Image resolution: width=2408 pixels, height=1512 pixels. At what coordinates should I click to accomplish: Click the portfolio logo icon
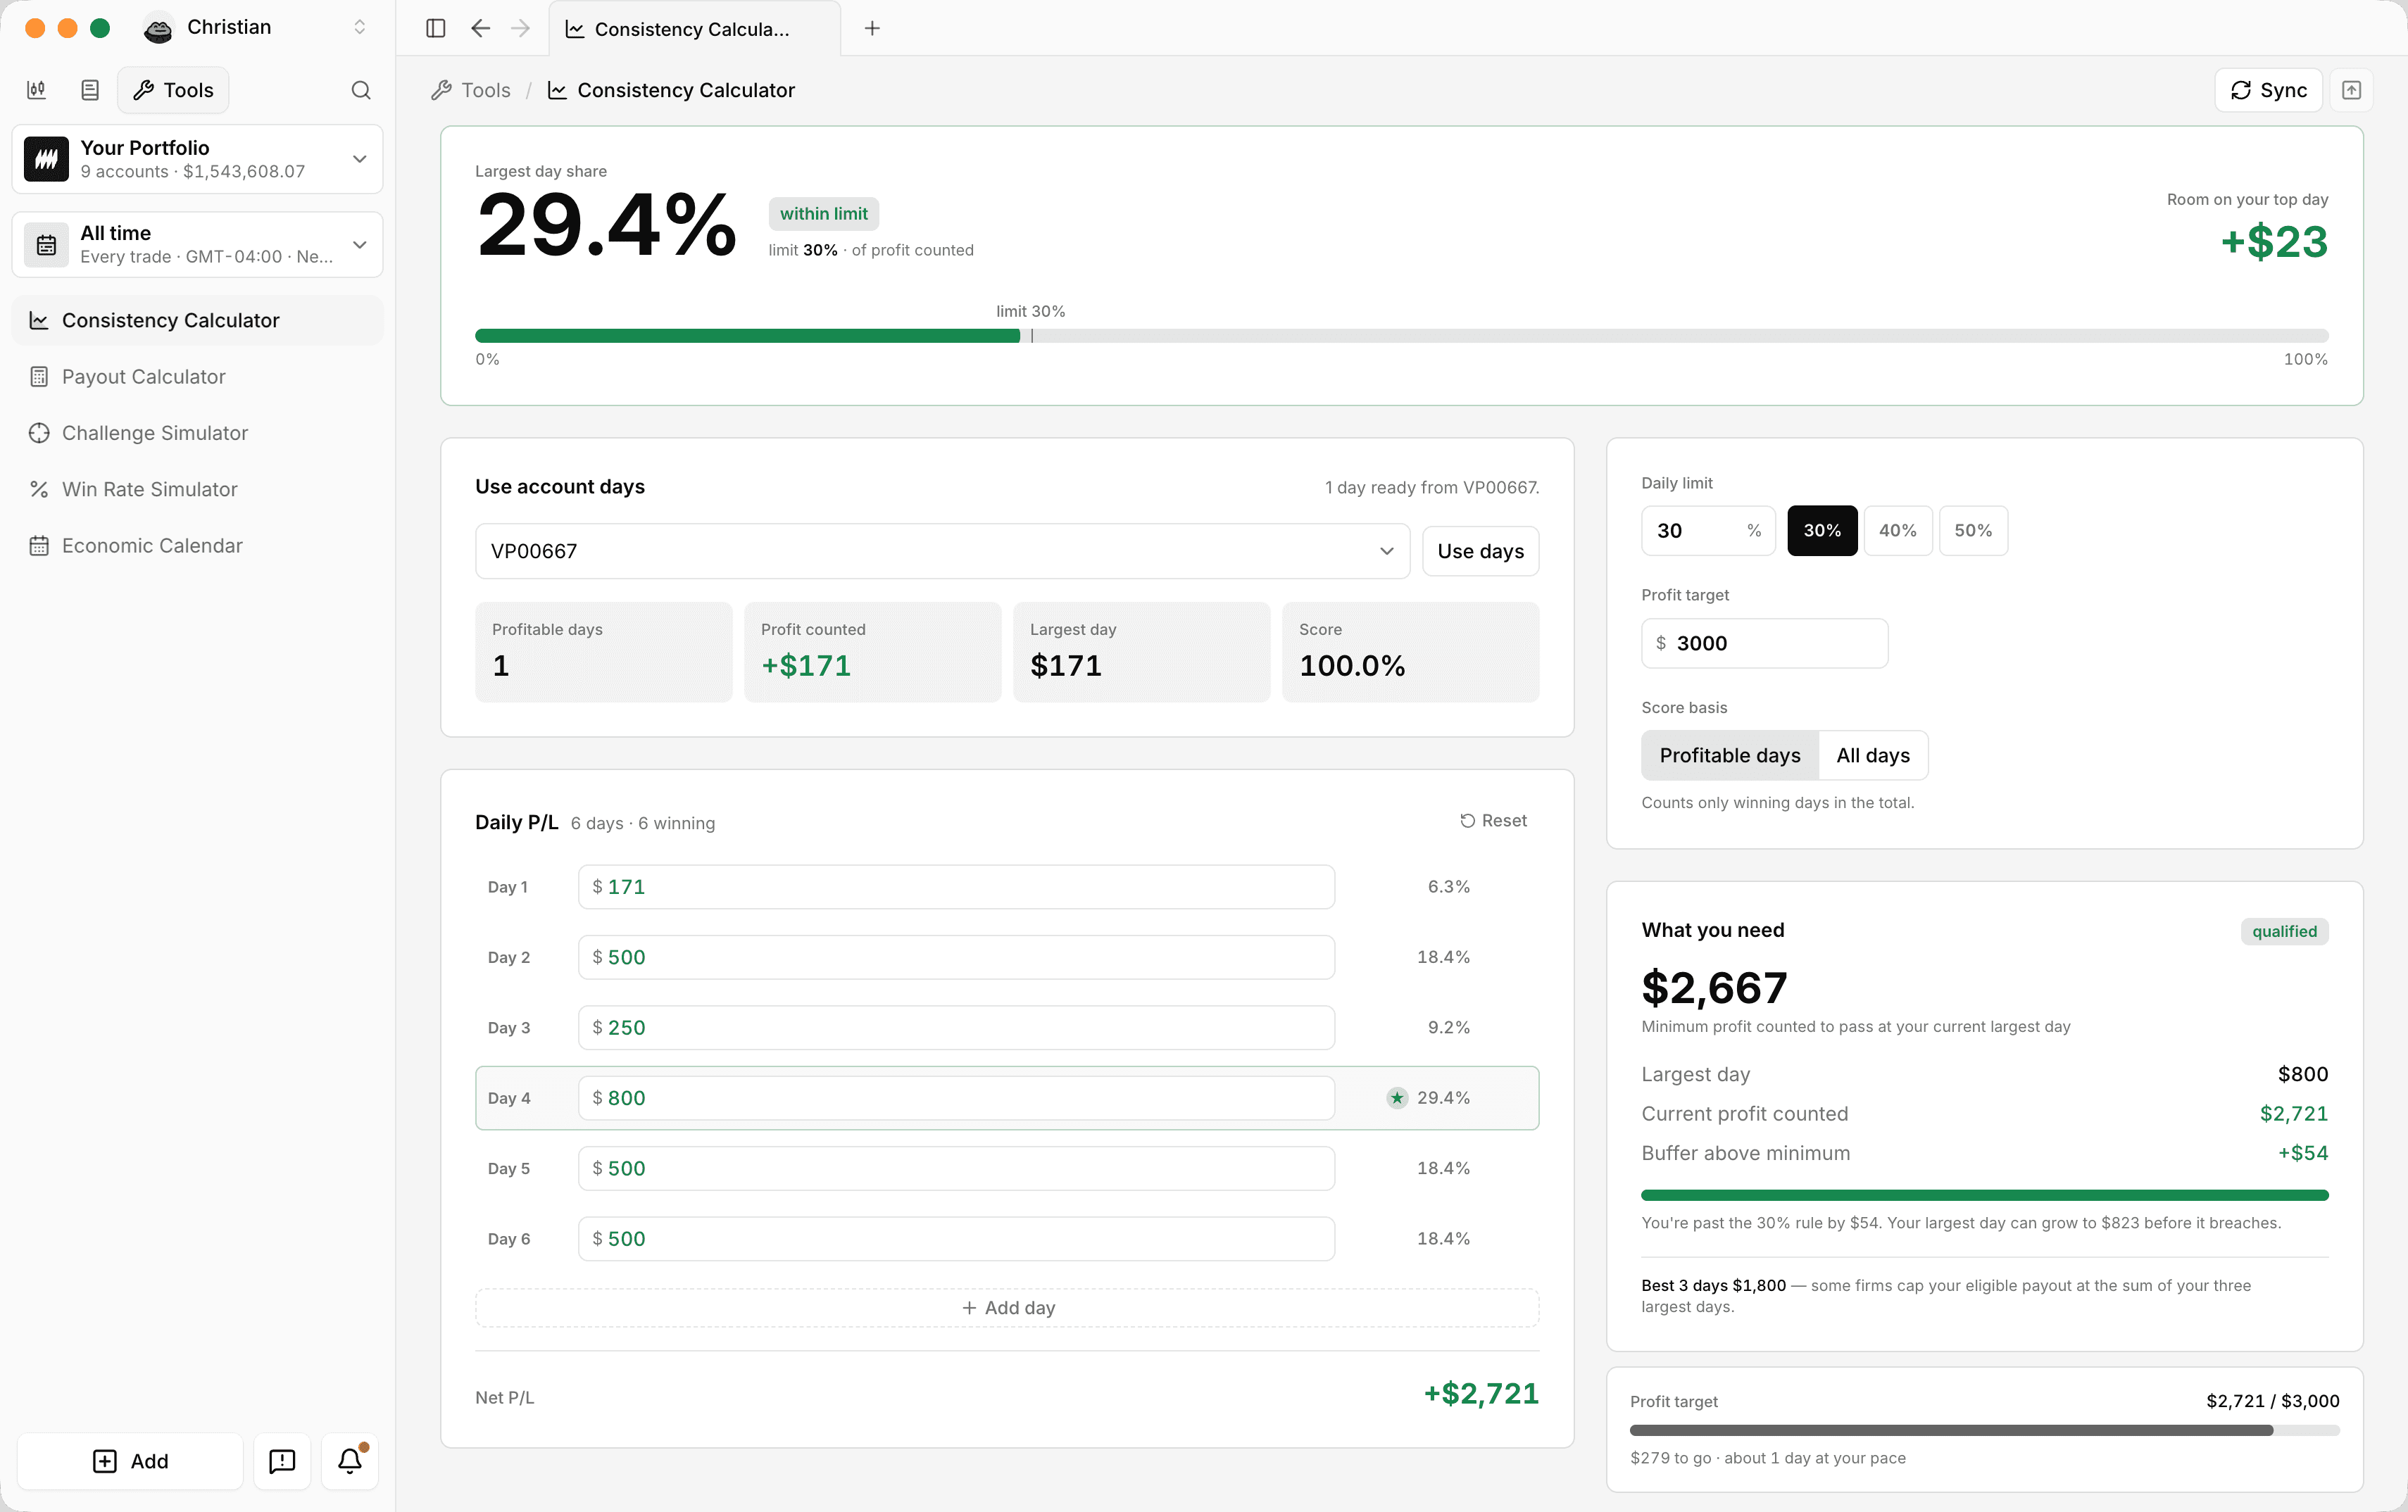pyautogui.click(x=46, y=159)
